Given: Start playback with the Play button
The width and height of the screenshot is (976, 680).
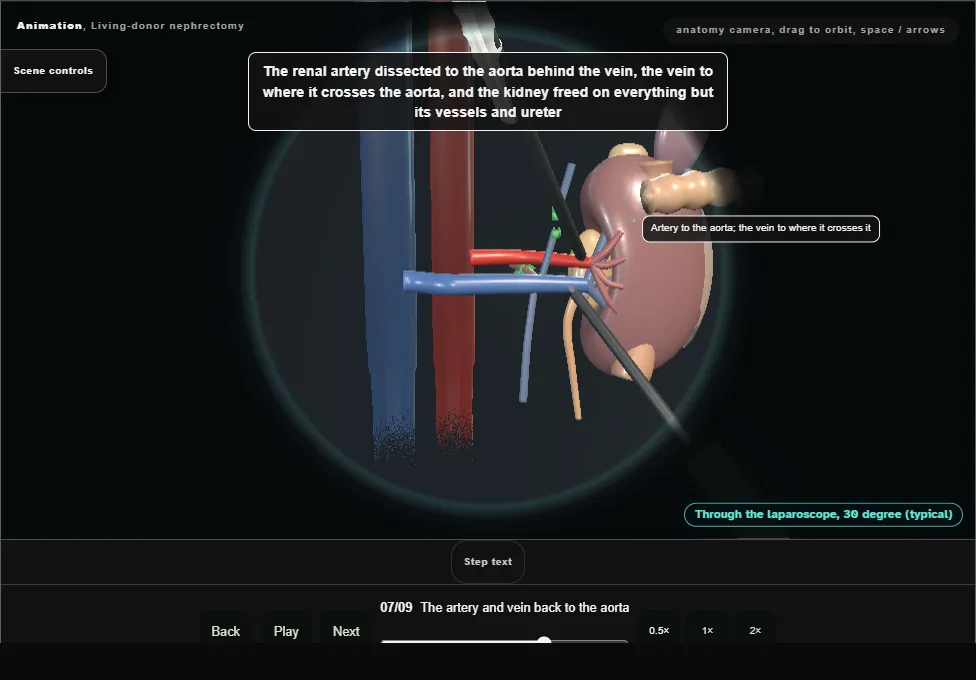Looking at the screenshot, I should coord(286,631).
